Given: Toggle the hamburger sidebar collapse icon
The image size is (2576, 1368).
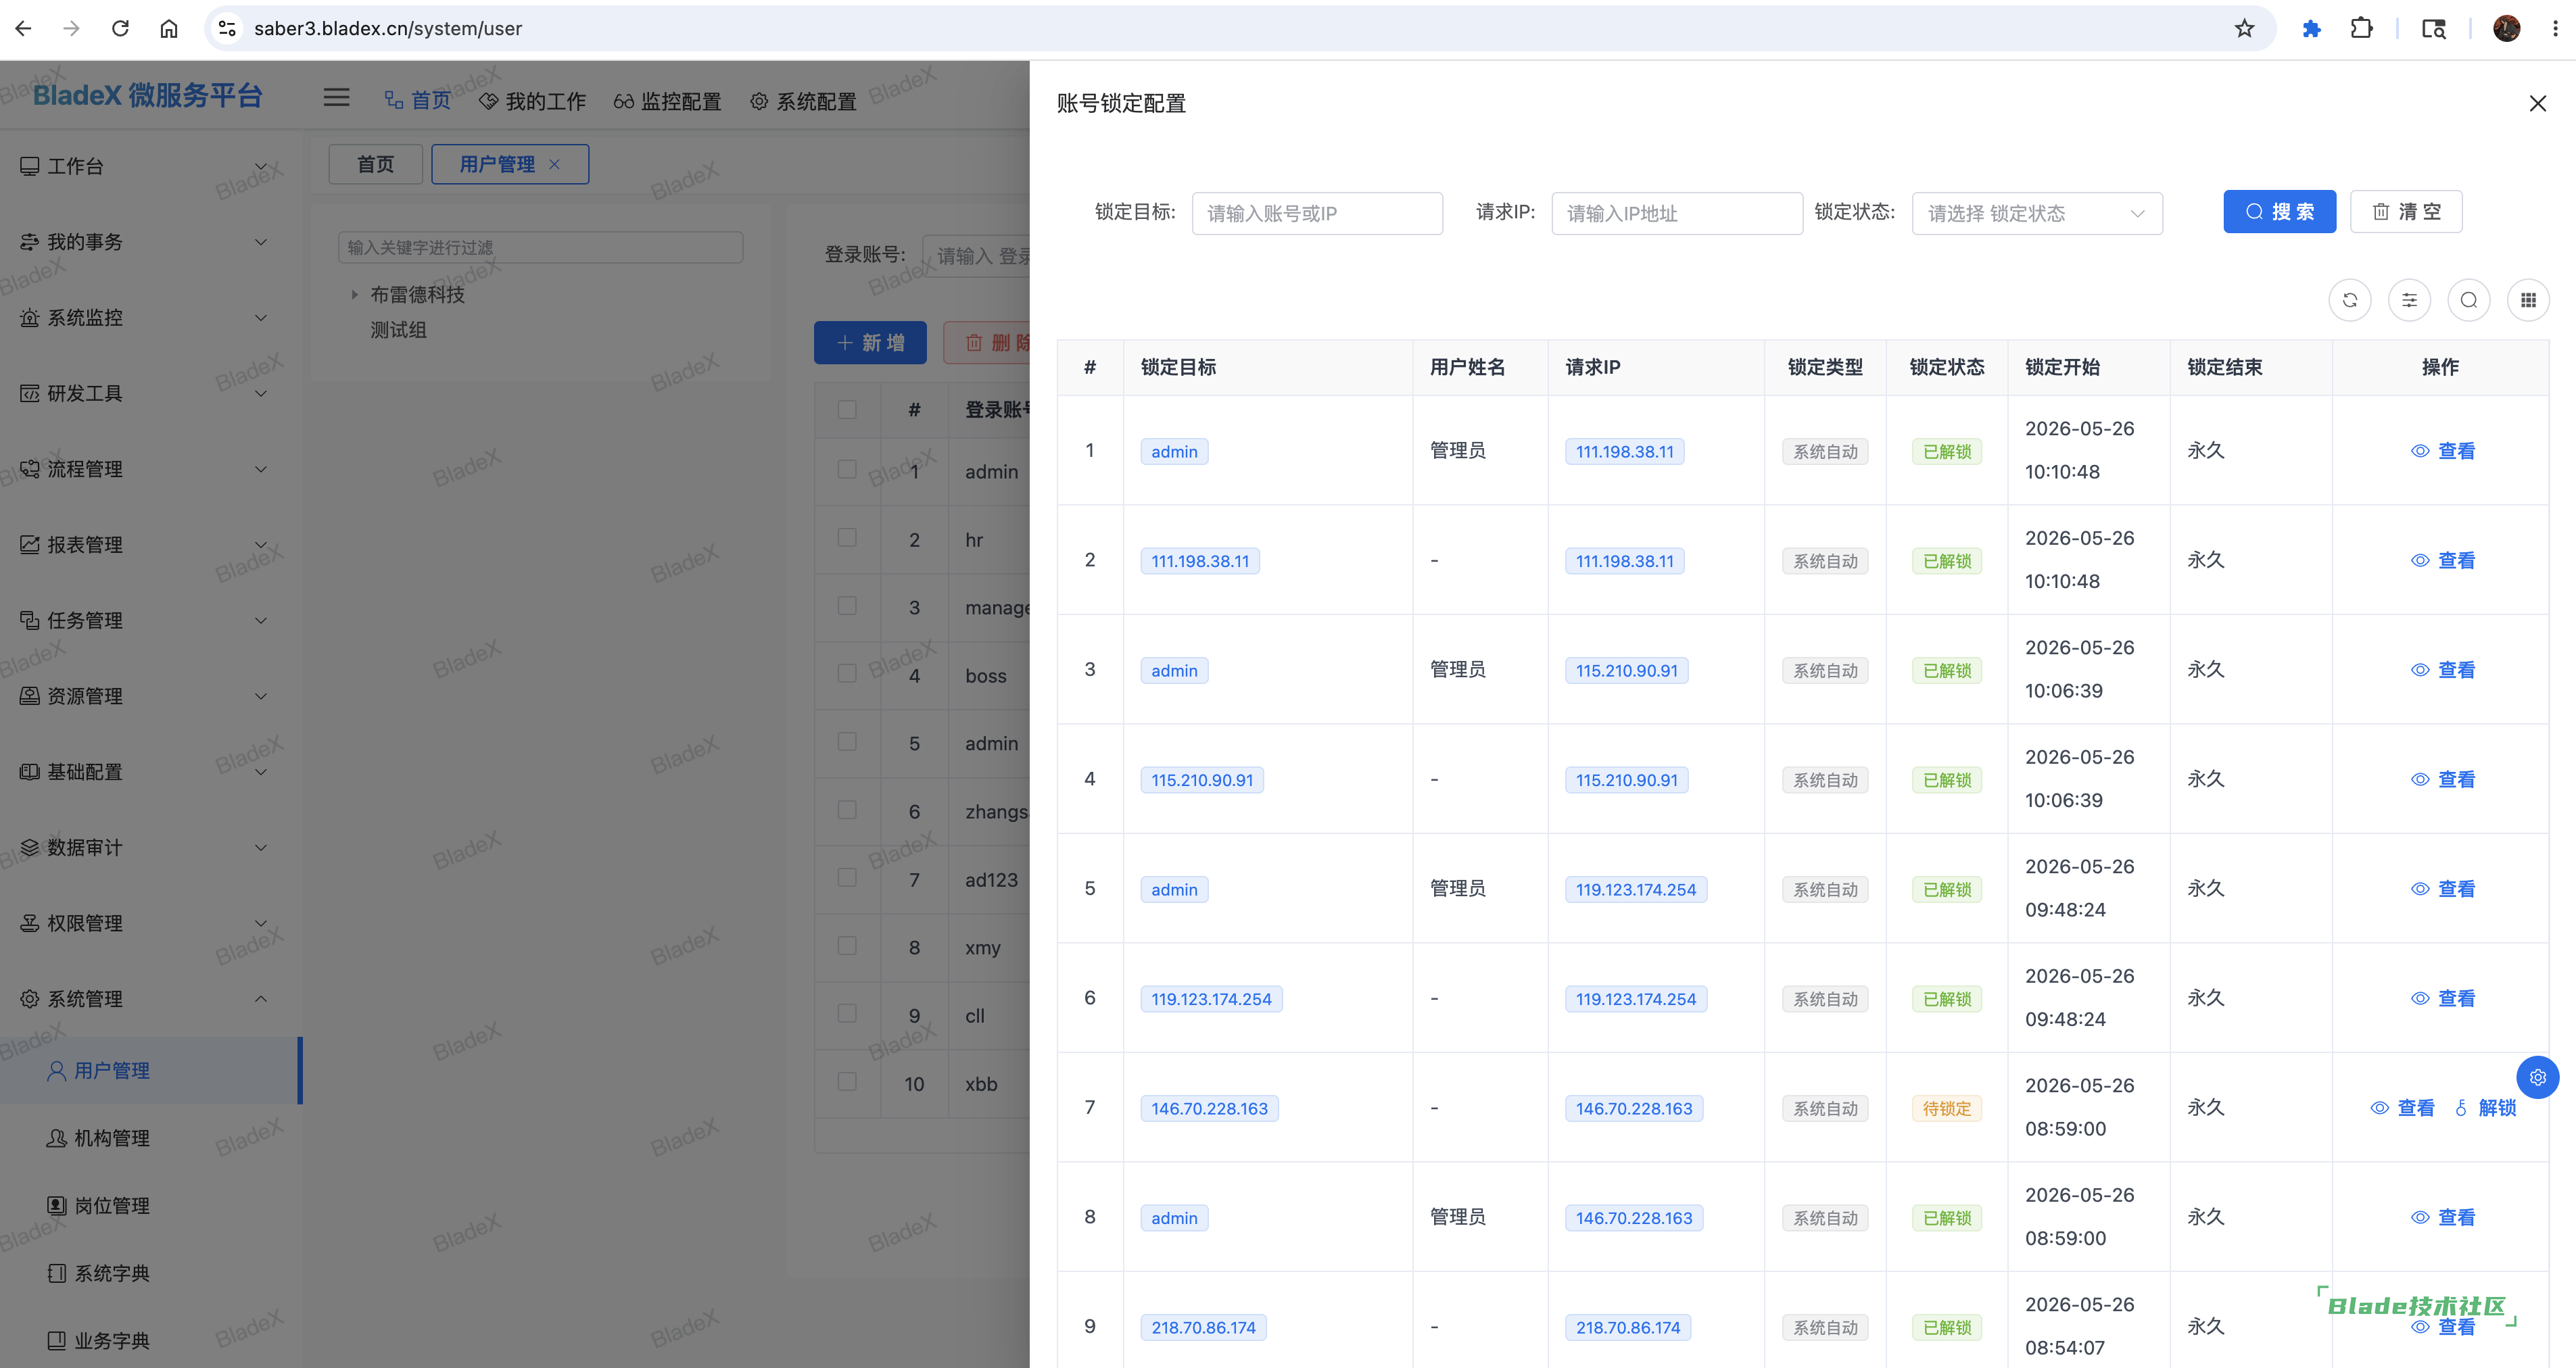Looking at the screenshot, I should point(337,97).
